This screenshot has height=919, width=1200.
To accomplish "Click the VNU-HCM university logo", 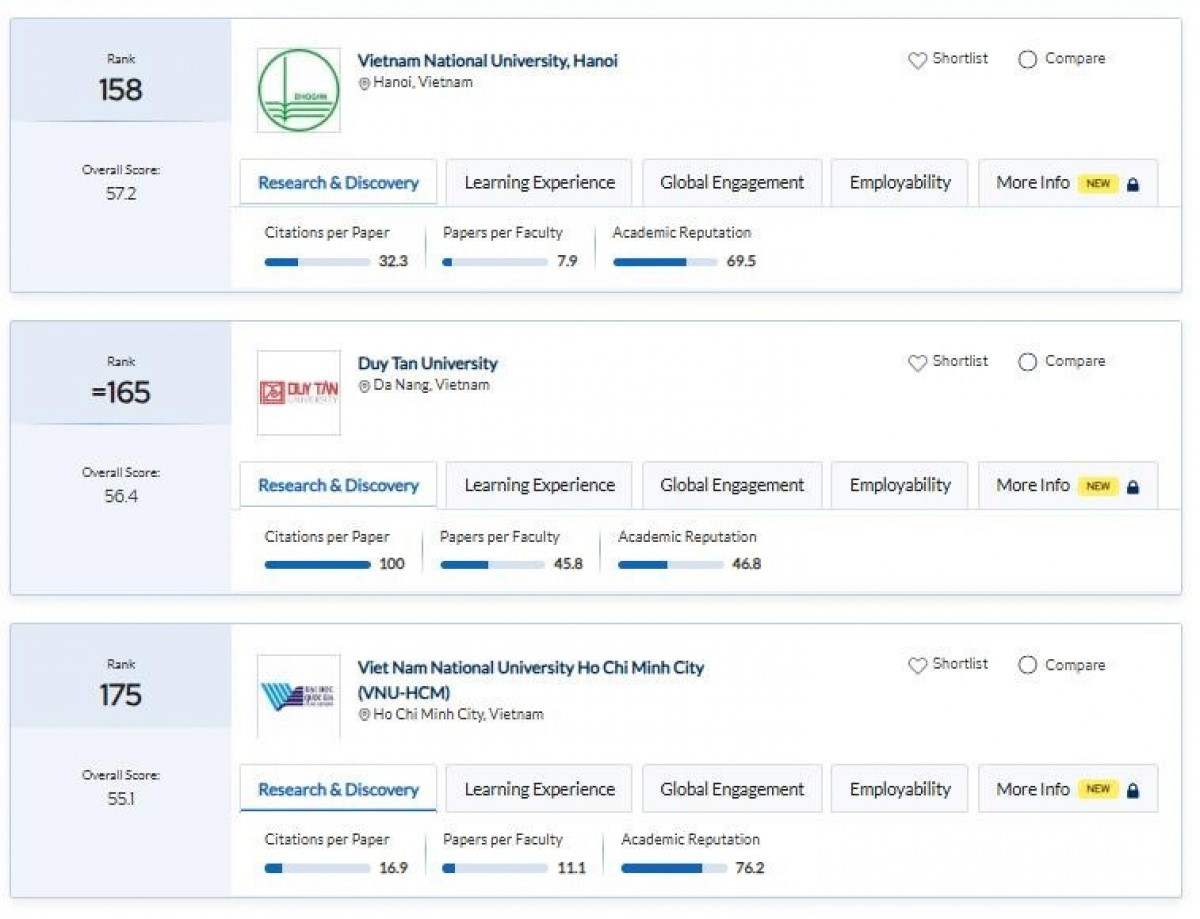I will click(x=297, y=695).
